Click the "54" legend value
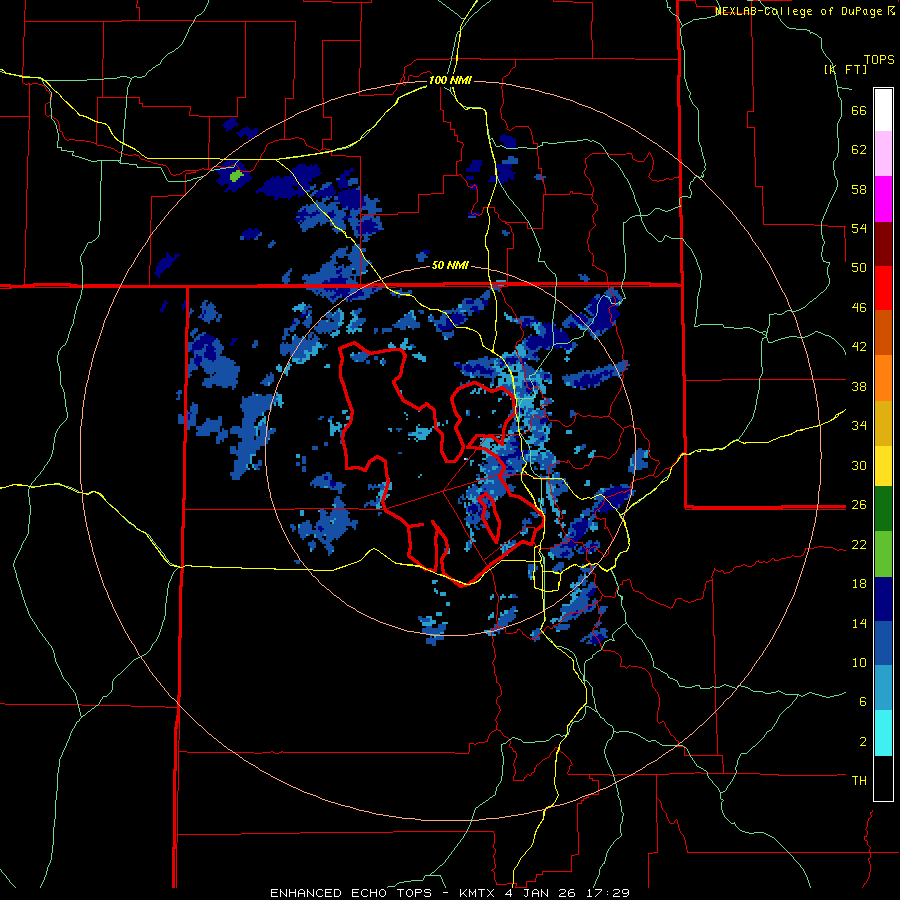The height and width of the screenshot is (900, 900). click(859, 228)
